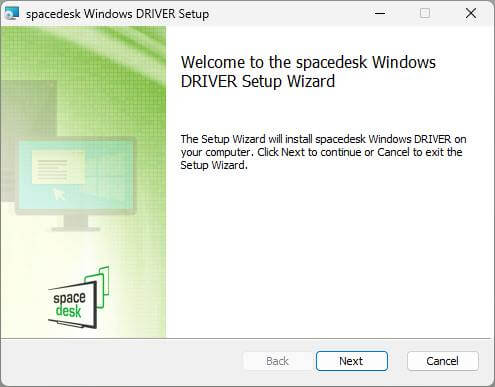Click the 'DRIVER Setup Wizard' heading line
This screenshot has height=387, width=495.
click(x=258, y=81)
